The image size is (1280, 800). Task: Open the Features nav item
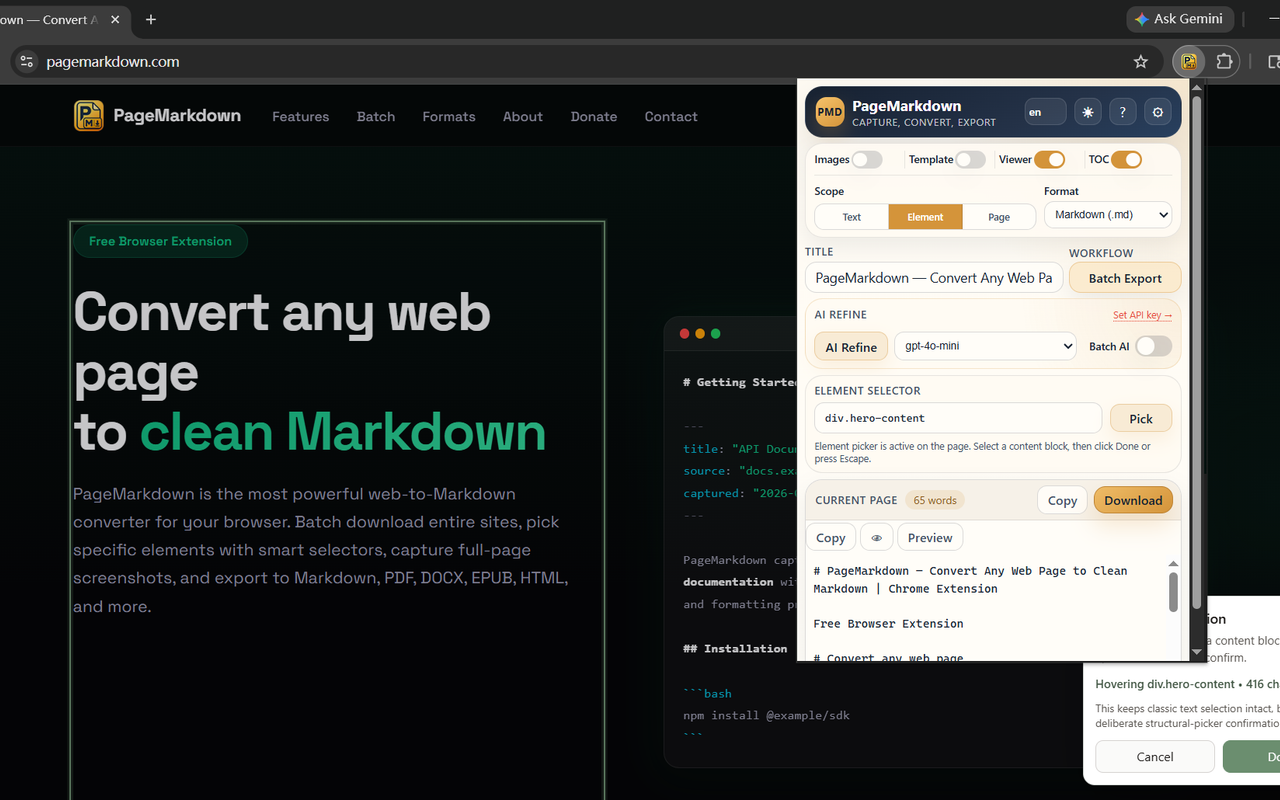click(x=300, y=116)
